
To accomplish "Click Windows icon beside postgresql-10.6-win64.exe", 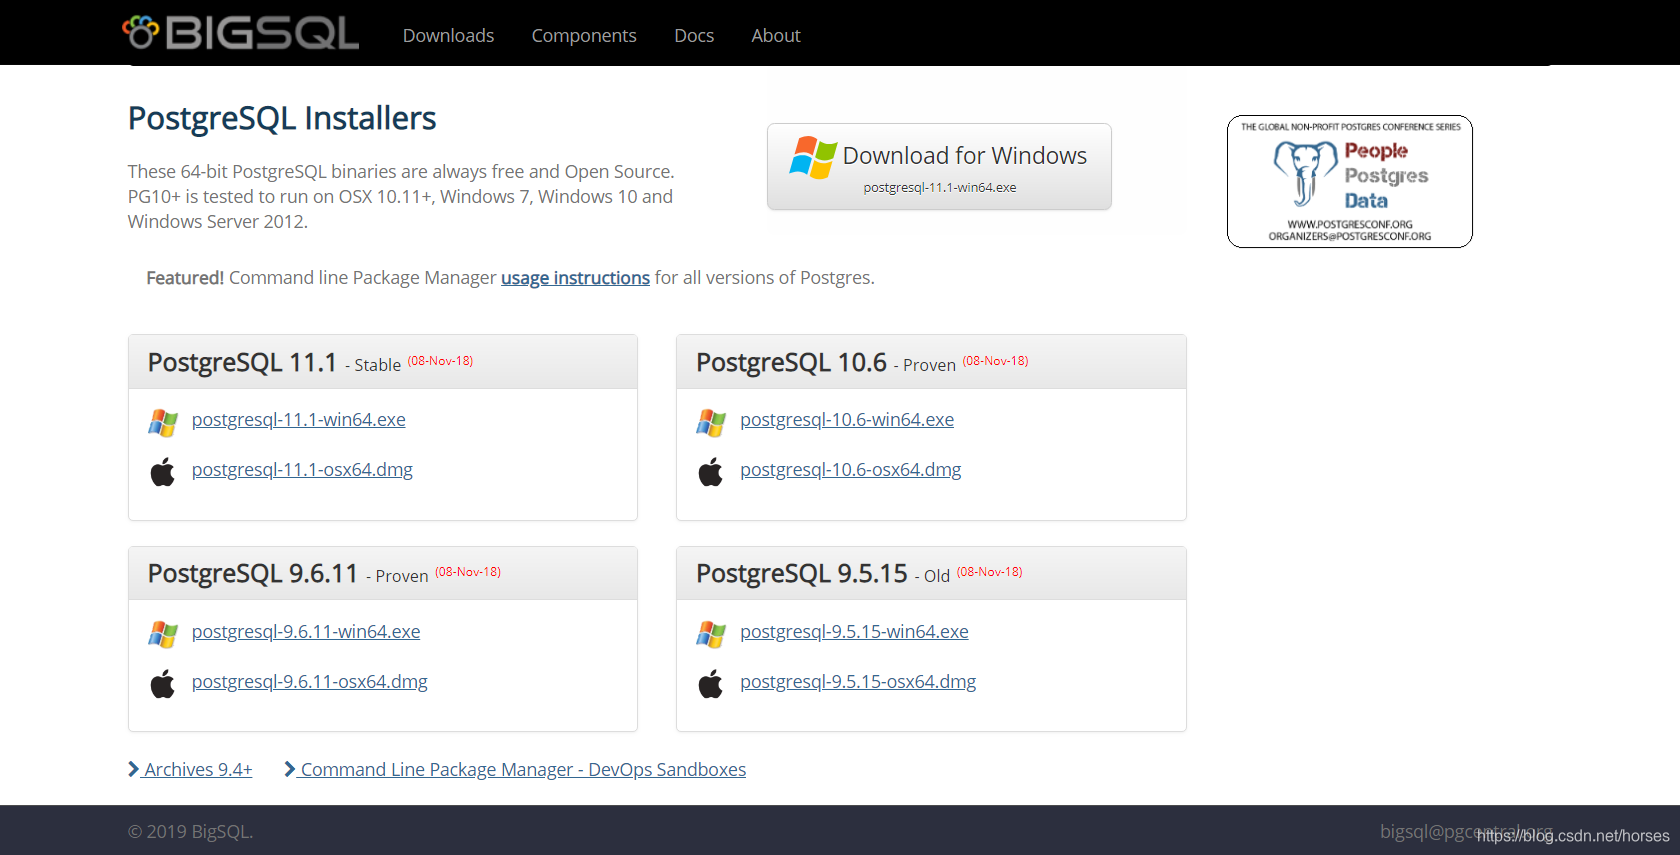I will [x=711, y=422].
